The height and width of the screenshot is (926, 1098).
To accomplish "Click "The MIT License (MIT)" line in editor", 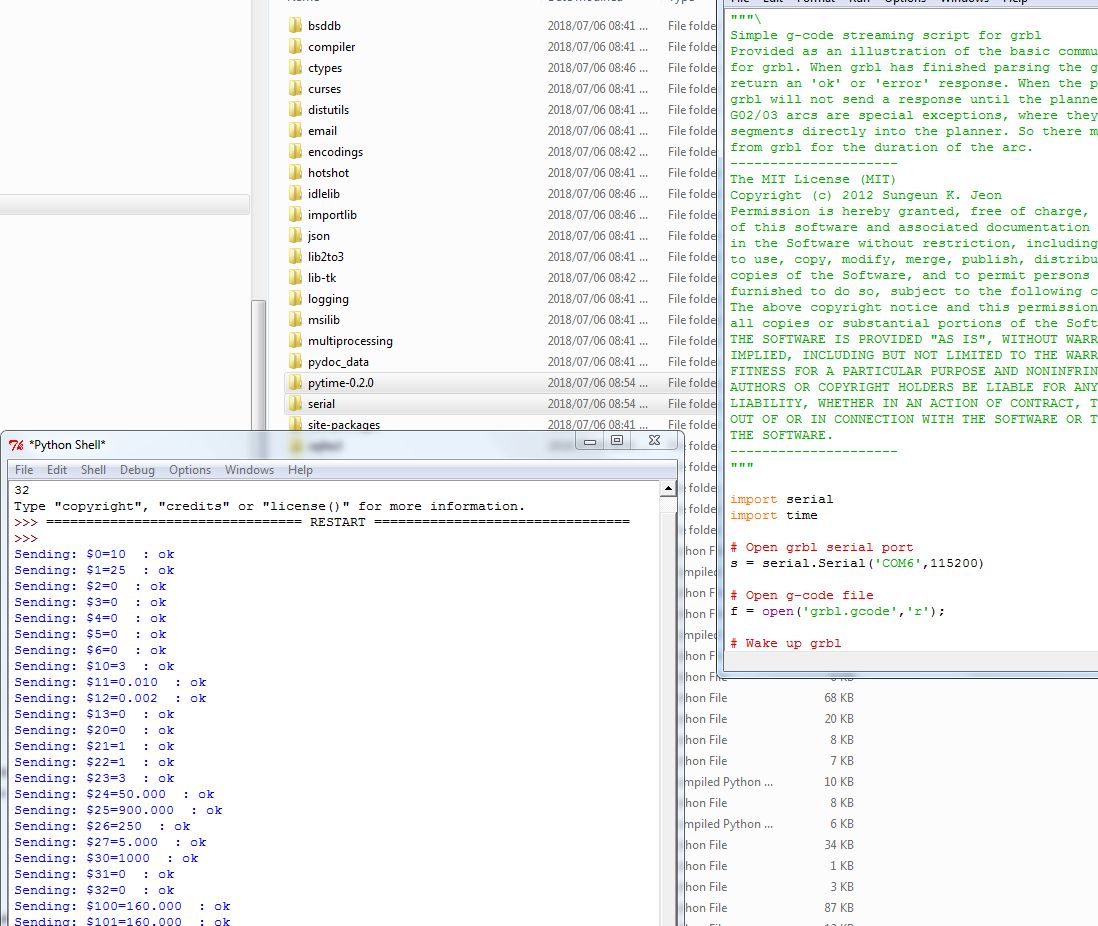I will 813,179.
